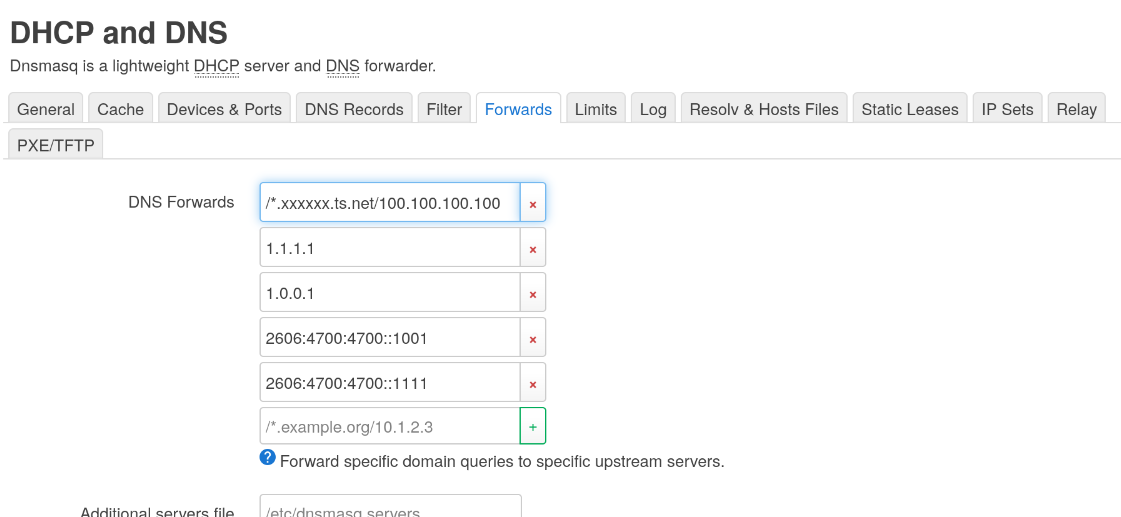Remove the ts.net DNS forward entry
The image size is (1121, 517).
coord(533,203)
